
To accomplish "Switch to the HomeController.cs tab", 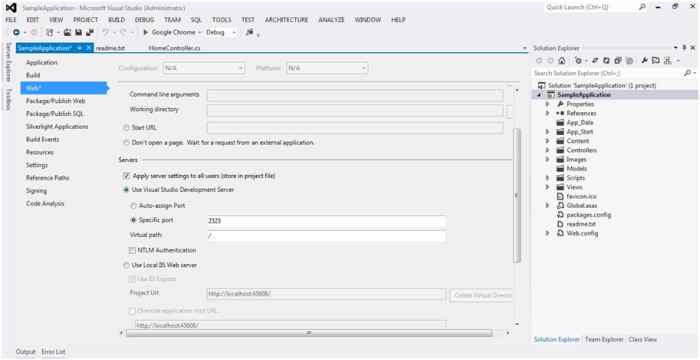I will click(x=175, y=48).
